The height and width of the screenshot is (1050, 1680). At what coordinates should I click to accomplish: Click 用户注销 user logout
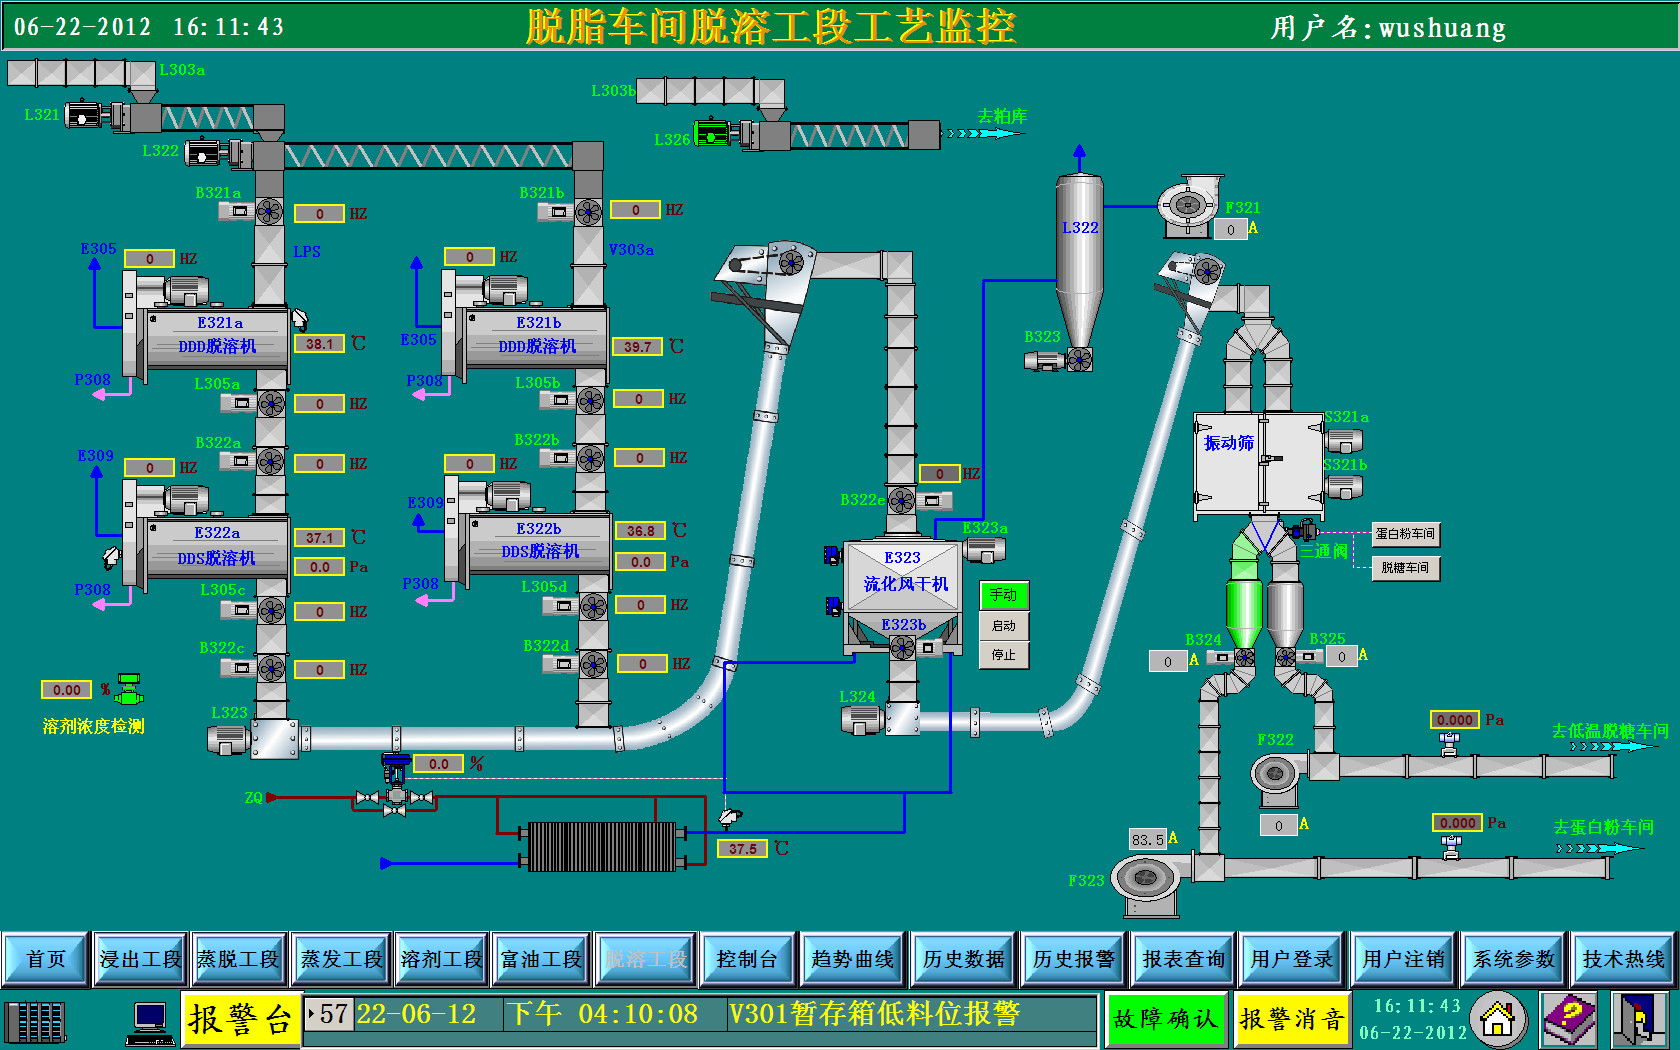1404,959
